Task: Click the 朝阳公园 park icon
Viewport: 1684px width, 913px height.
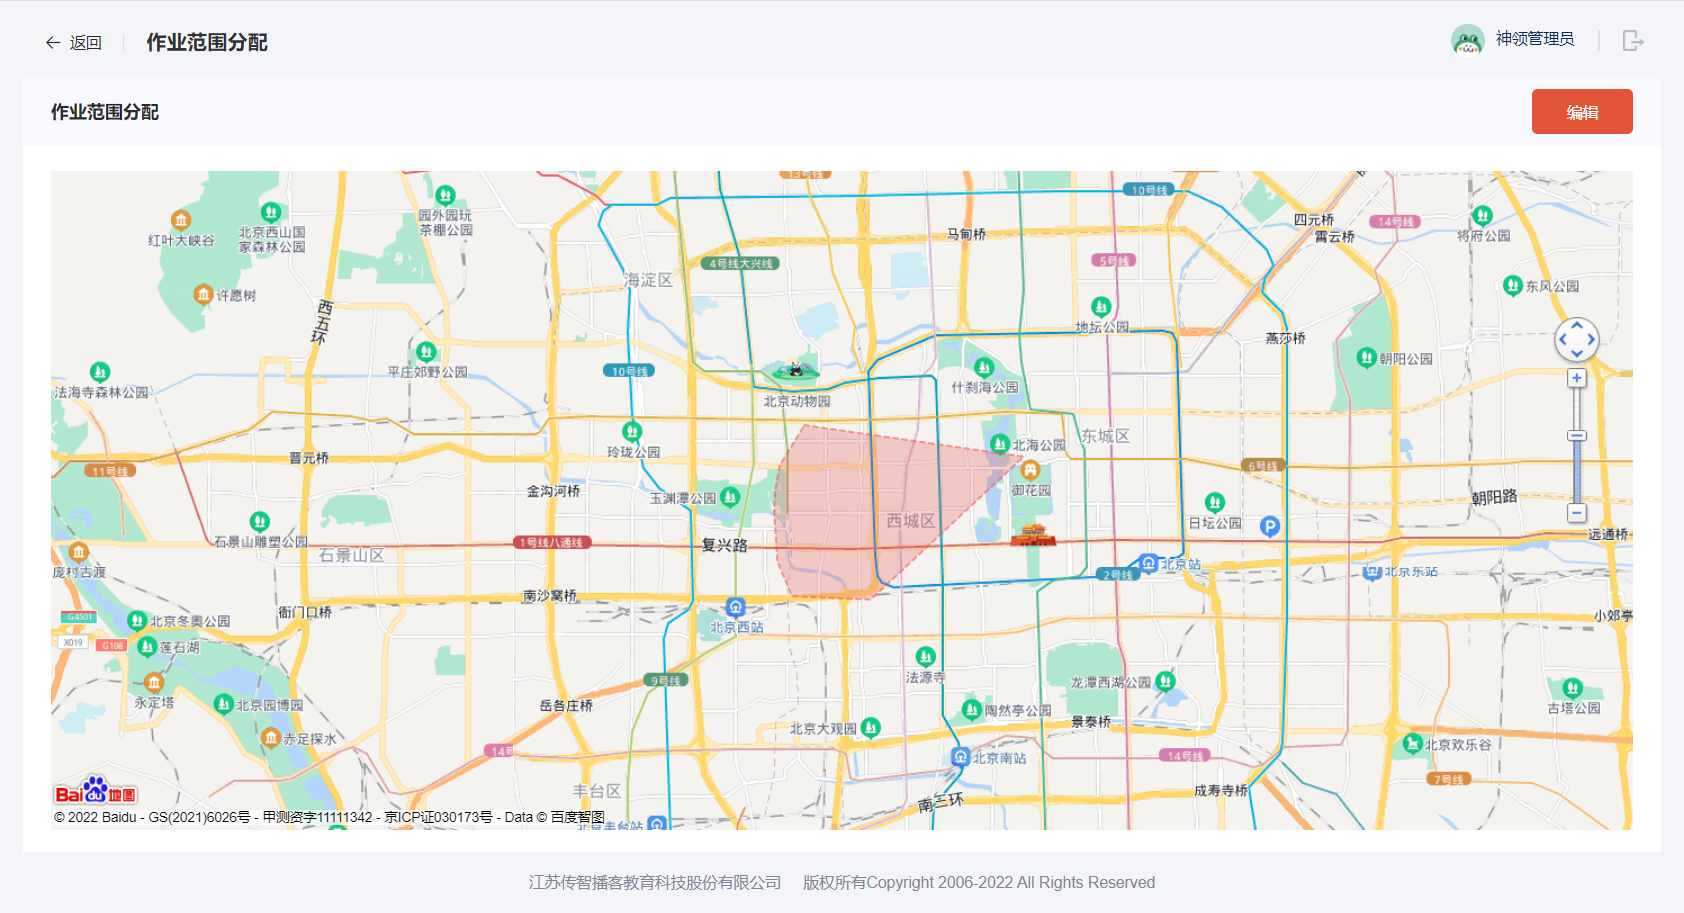Action: point(1367,357)
